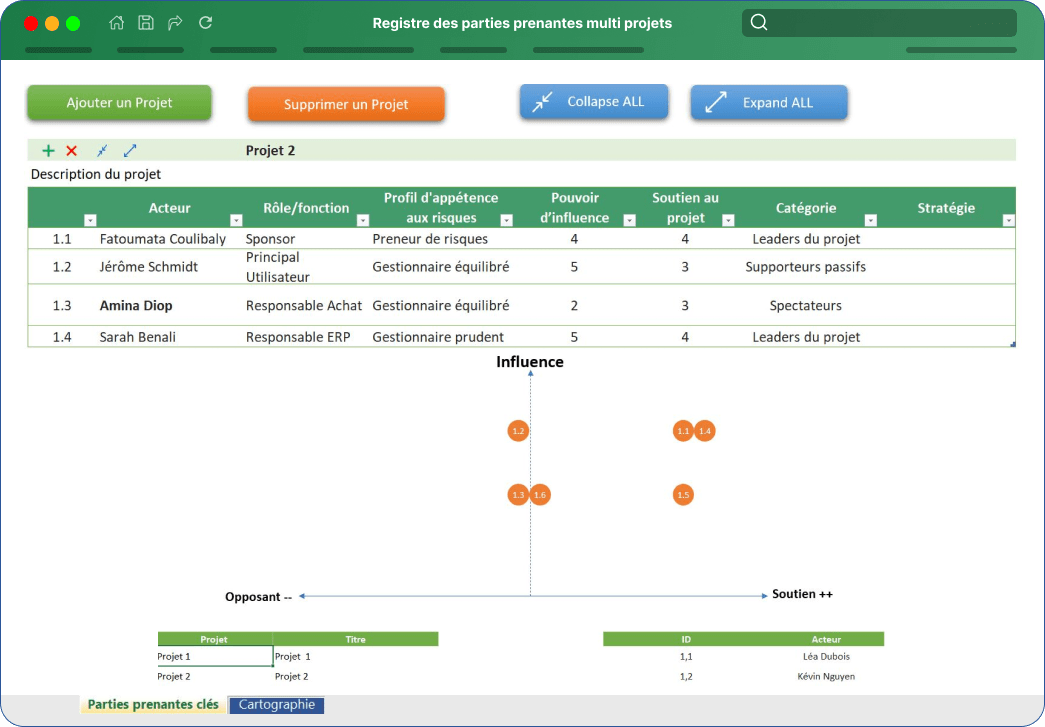This screenshot has width=1045, height=727.
Task: Click the home icon in the title bar
Action: point(117,23)
